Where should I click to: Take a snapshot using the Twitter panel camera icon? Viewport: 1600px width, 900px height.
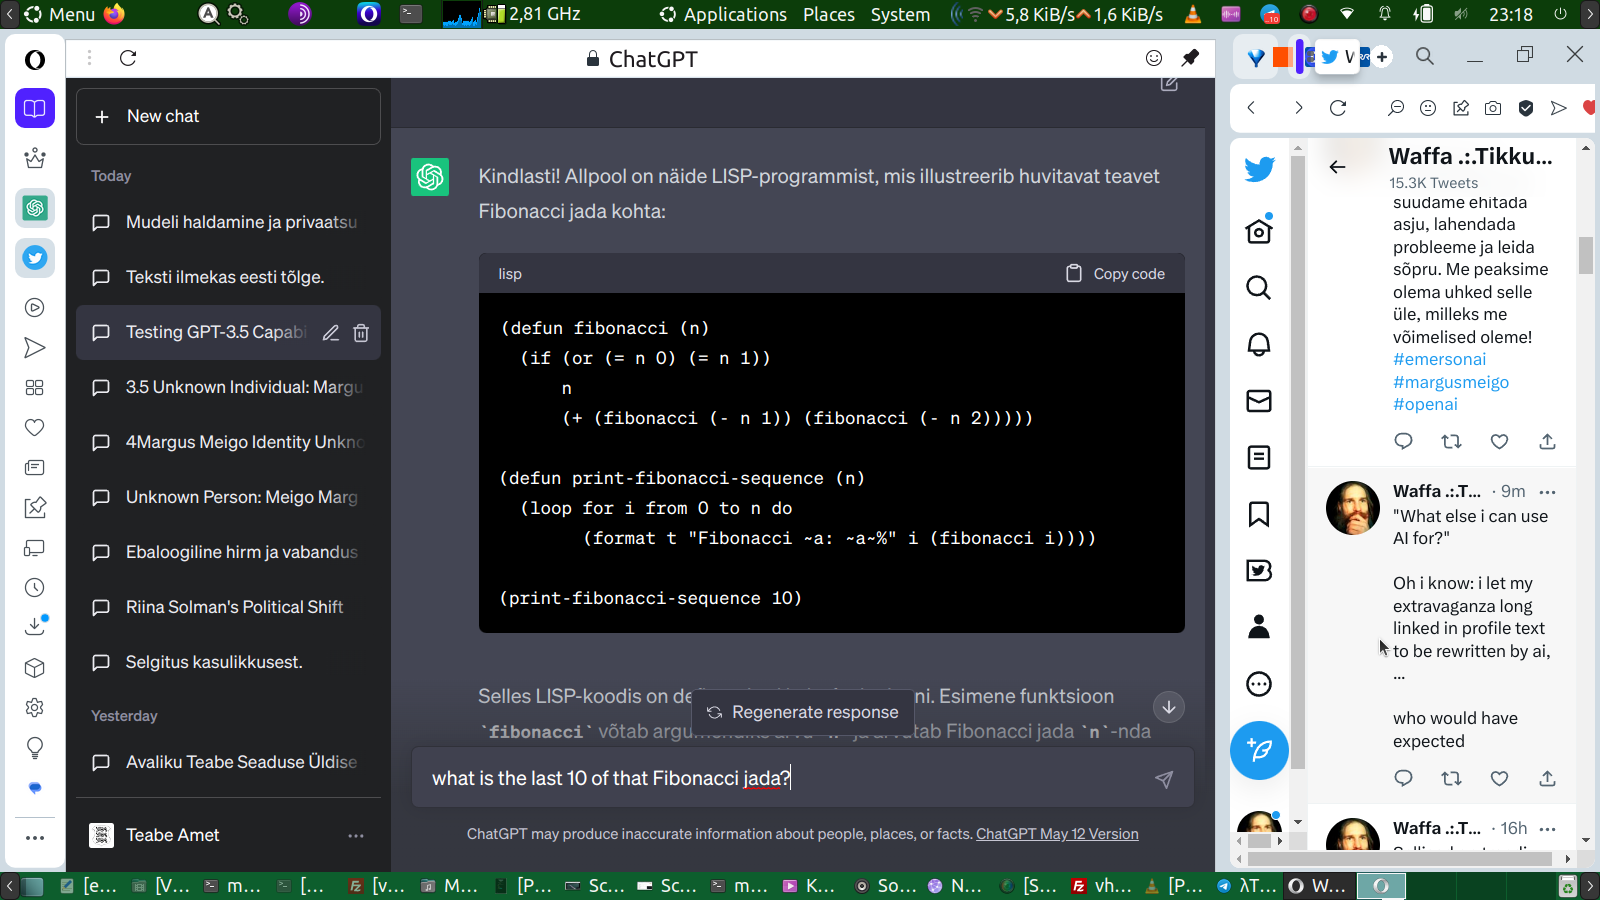tap(1493, 108)
